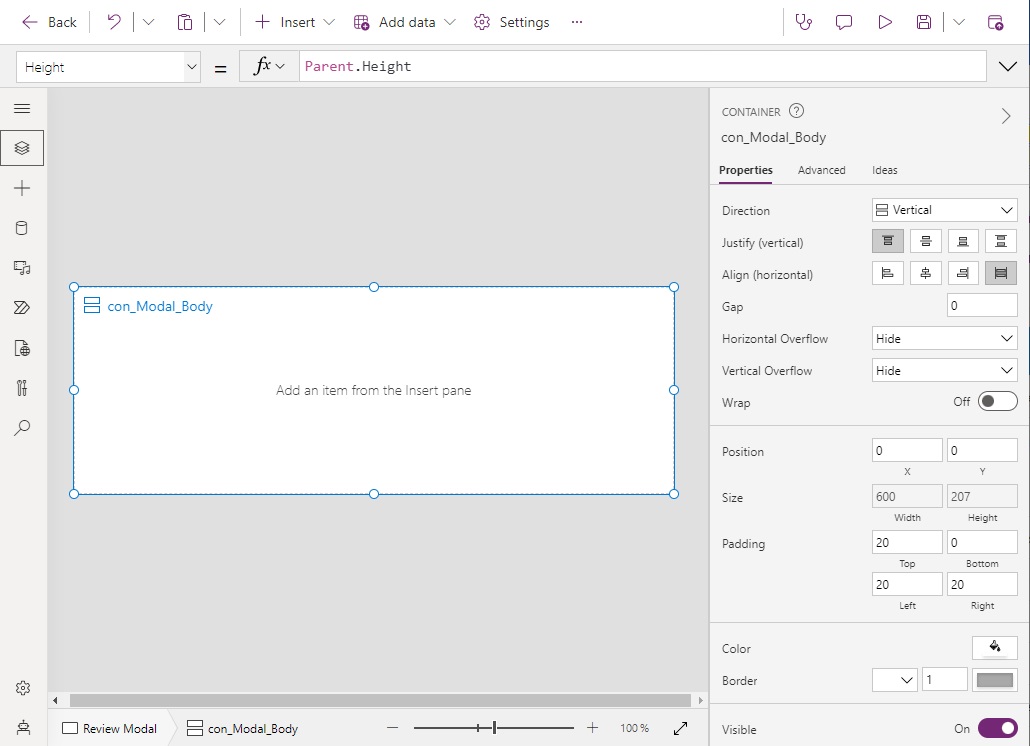Open the Direction dropdown set to Vertical
Image resolution: width=1030 pixels, height=746 pixels.
point(943,209)
